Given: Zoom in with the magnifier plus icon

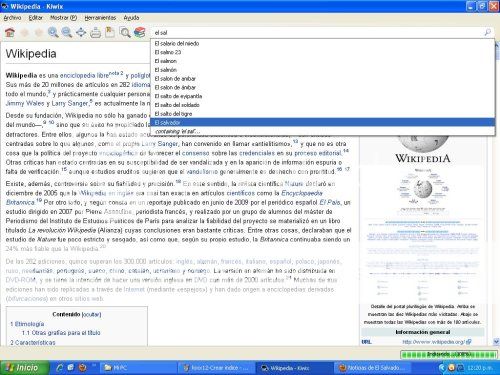Looking at the screenshot, I should click(x=53, y=32).
